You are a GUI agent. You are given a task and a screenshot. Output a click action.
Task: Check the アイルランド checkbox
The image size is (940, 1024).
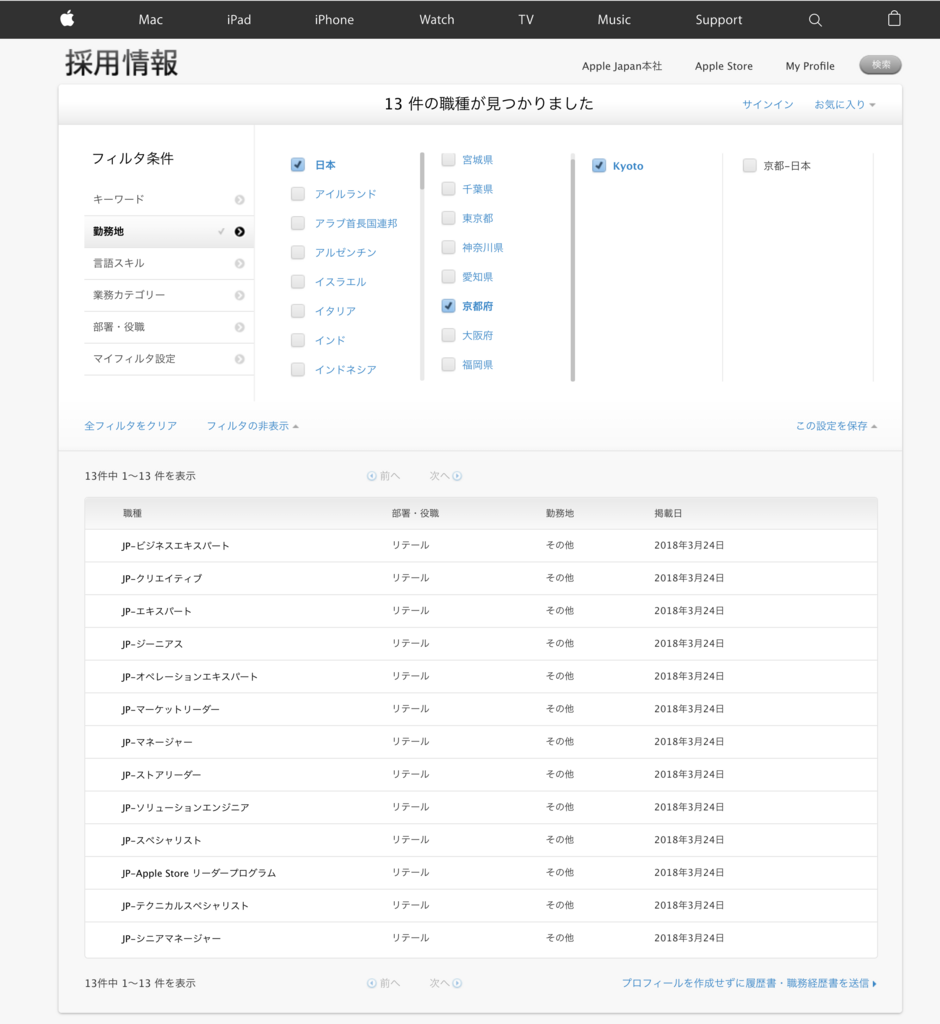(x=298, y=194)
